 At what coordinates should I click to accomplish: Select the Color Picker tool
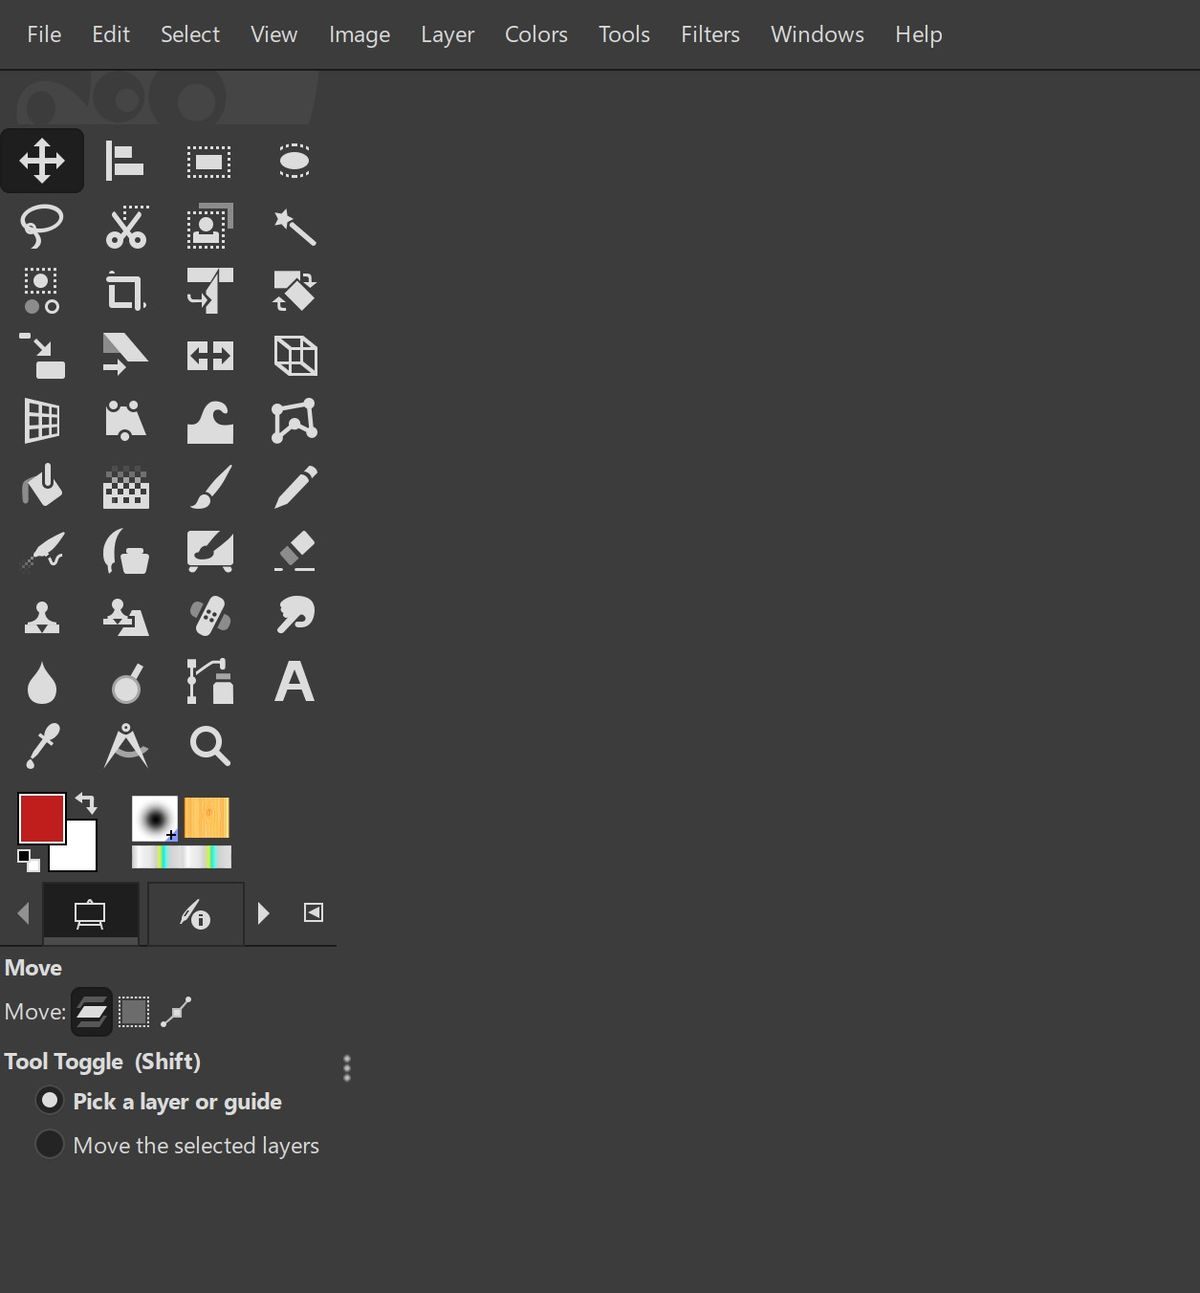click(42, 745)
